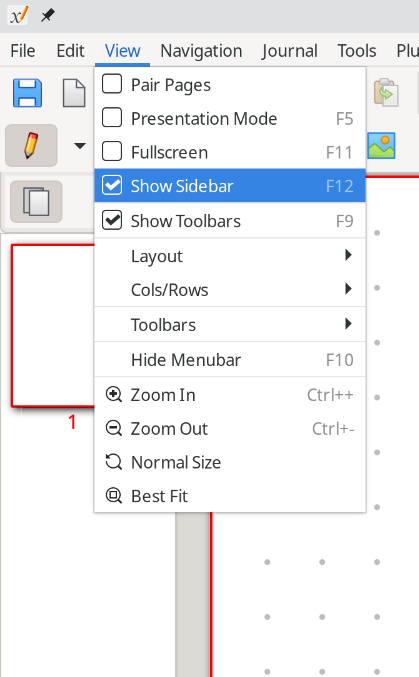Select page 1 thumbnail in sidebar

(53, 326)
